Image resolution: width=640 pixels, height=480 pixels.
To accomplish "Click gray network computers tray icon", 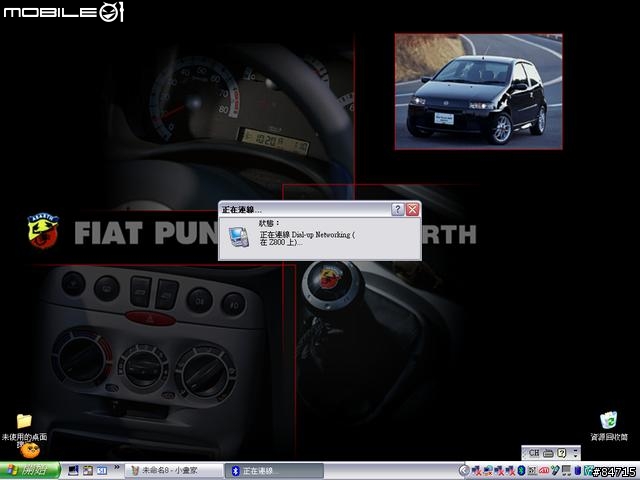I will click(567, 471).
